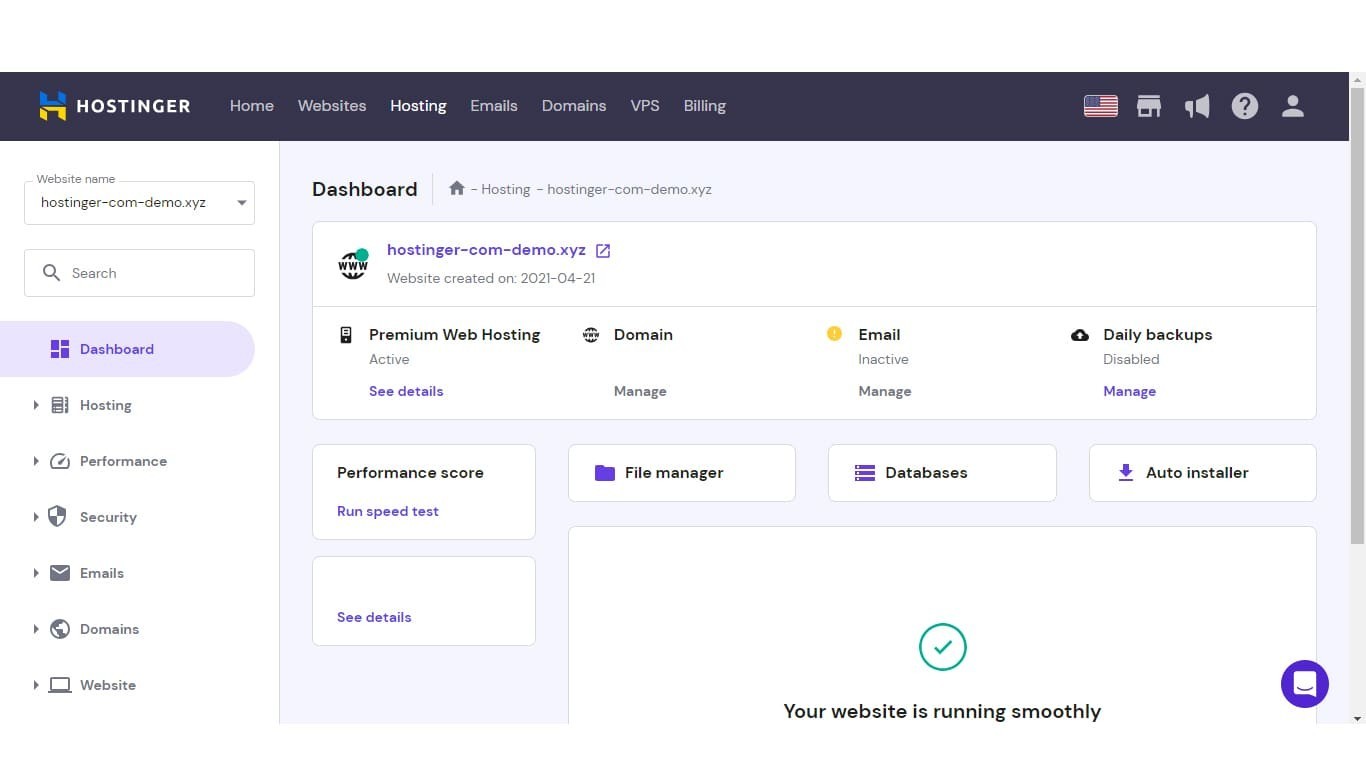Go to Home in top navigation
The image size is (1366, 768).
252,106
